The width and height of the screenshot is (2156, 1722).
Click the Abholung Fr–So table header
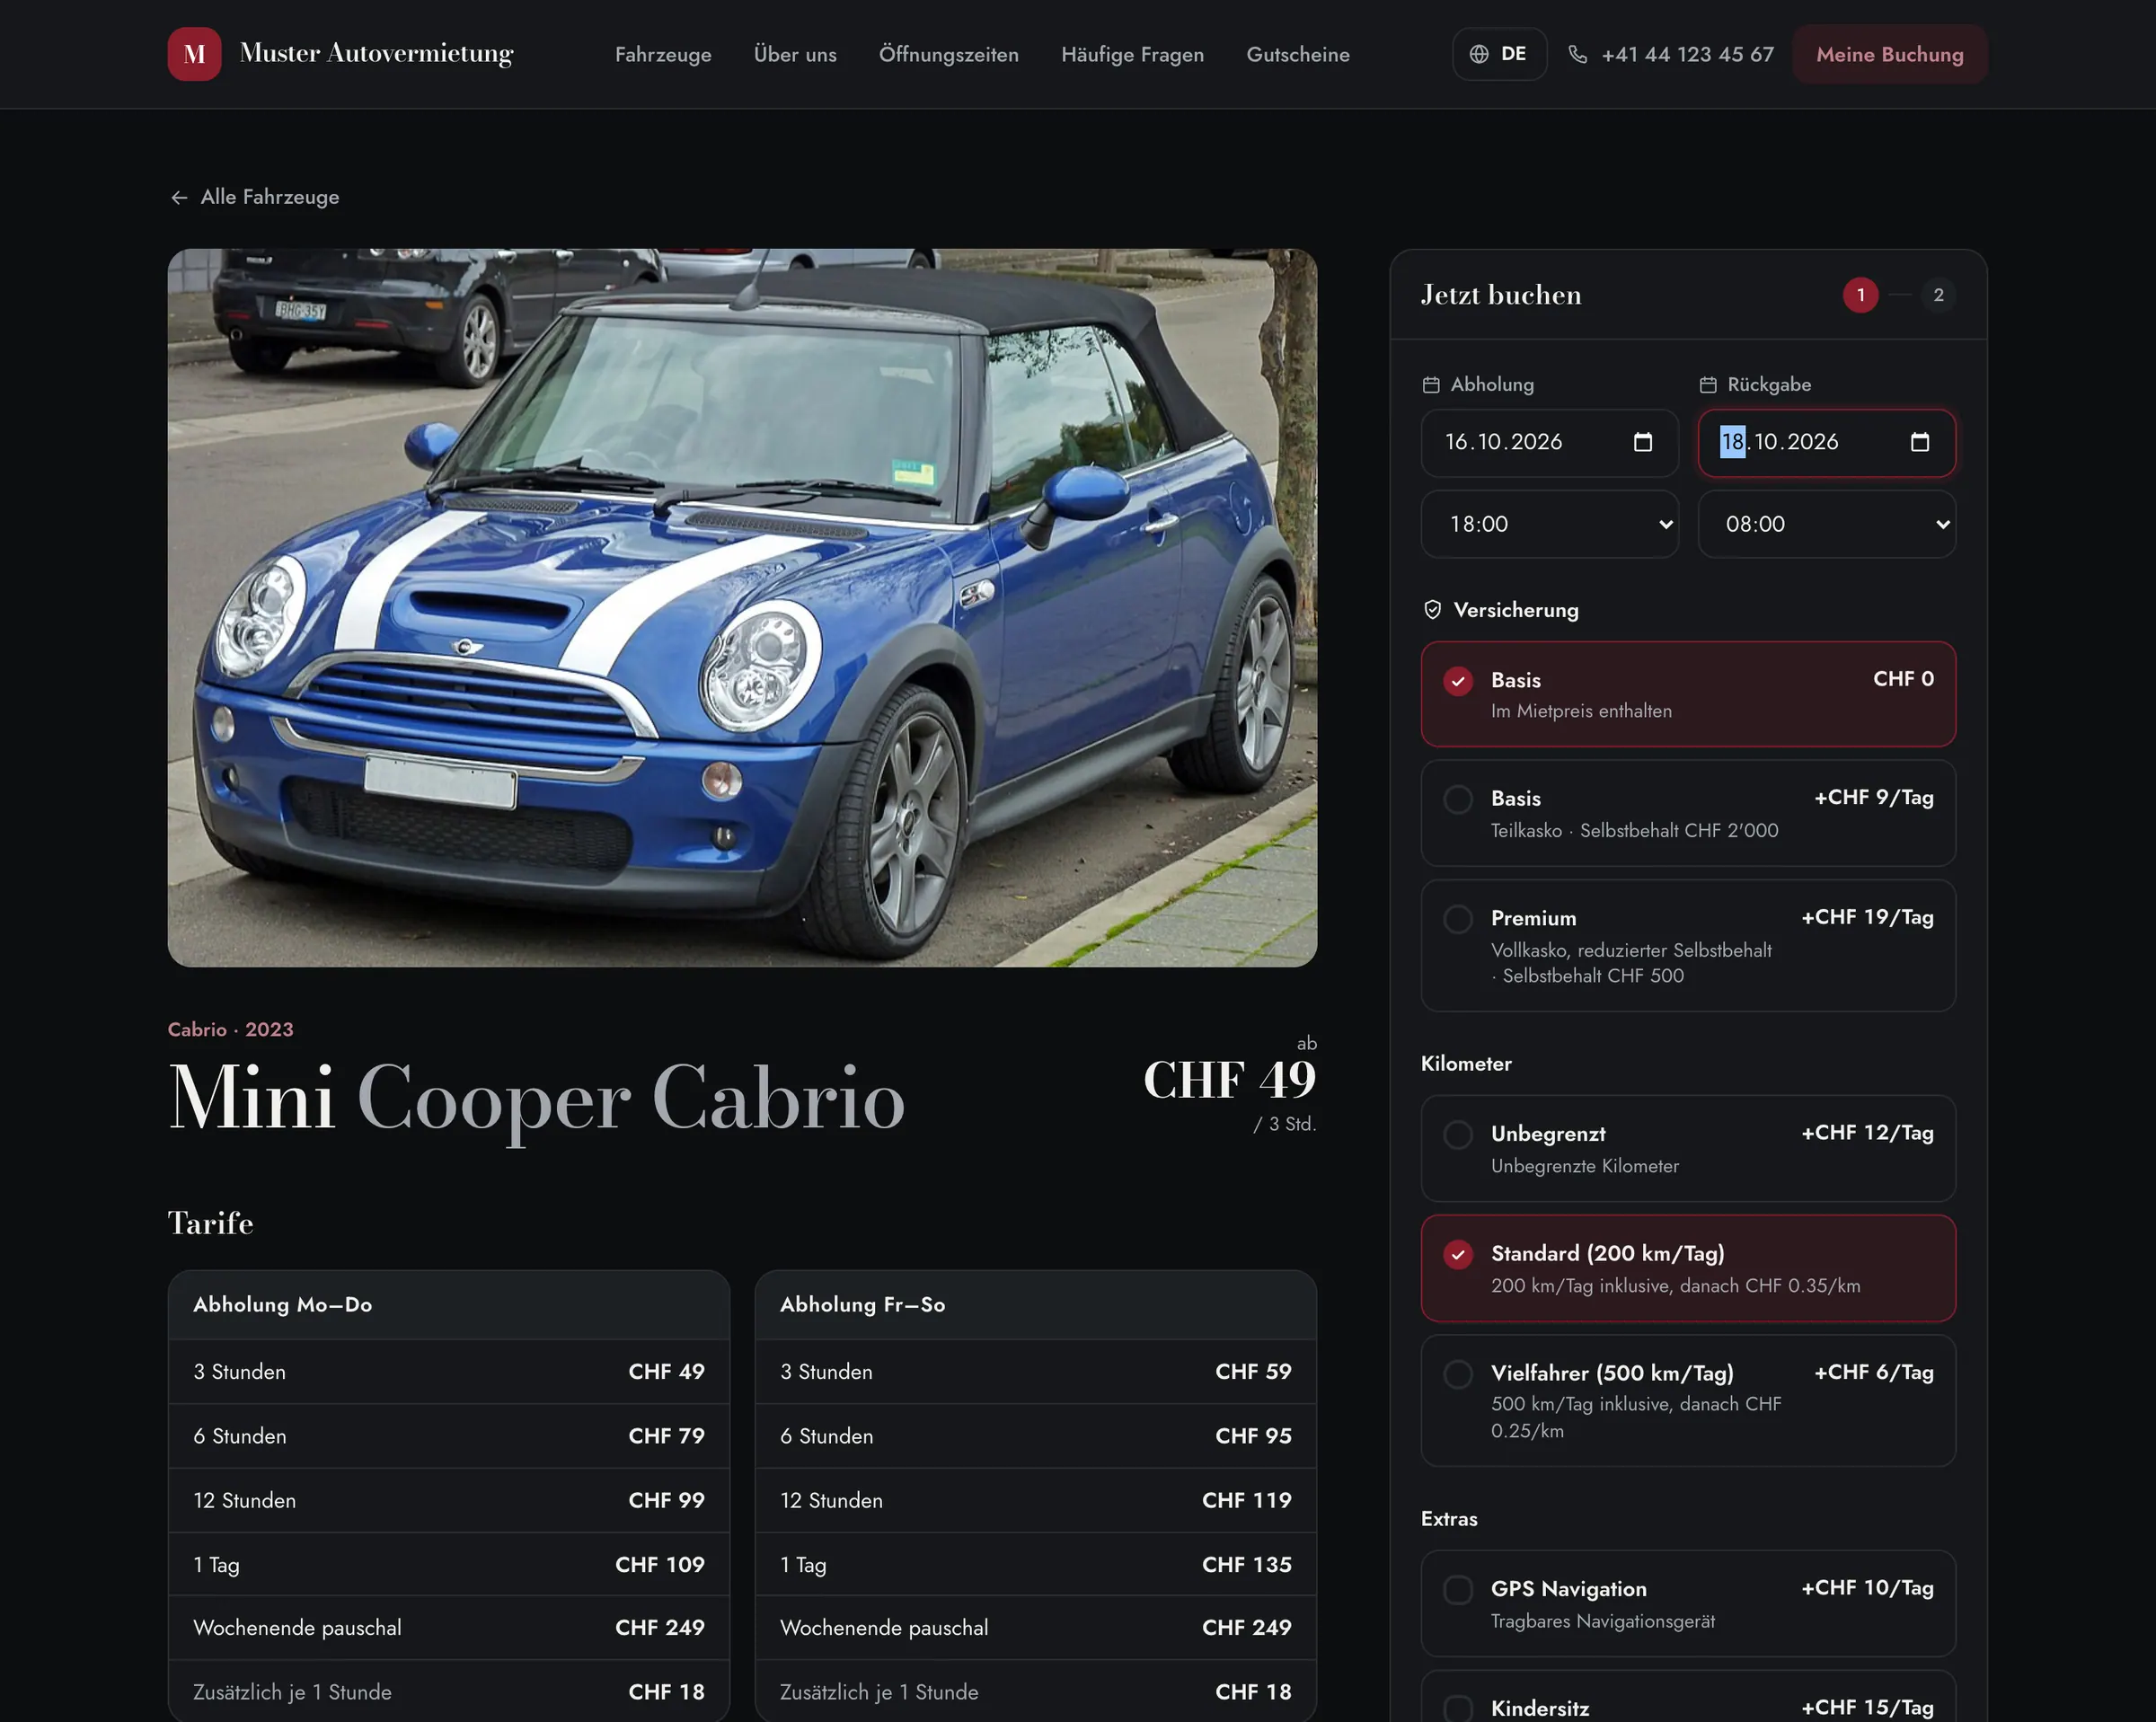point(1035,1305)
